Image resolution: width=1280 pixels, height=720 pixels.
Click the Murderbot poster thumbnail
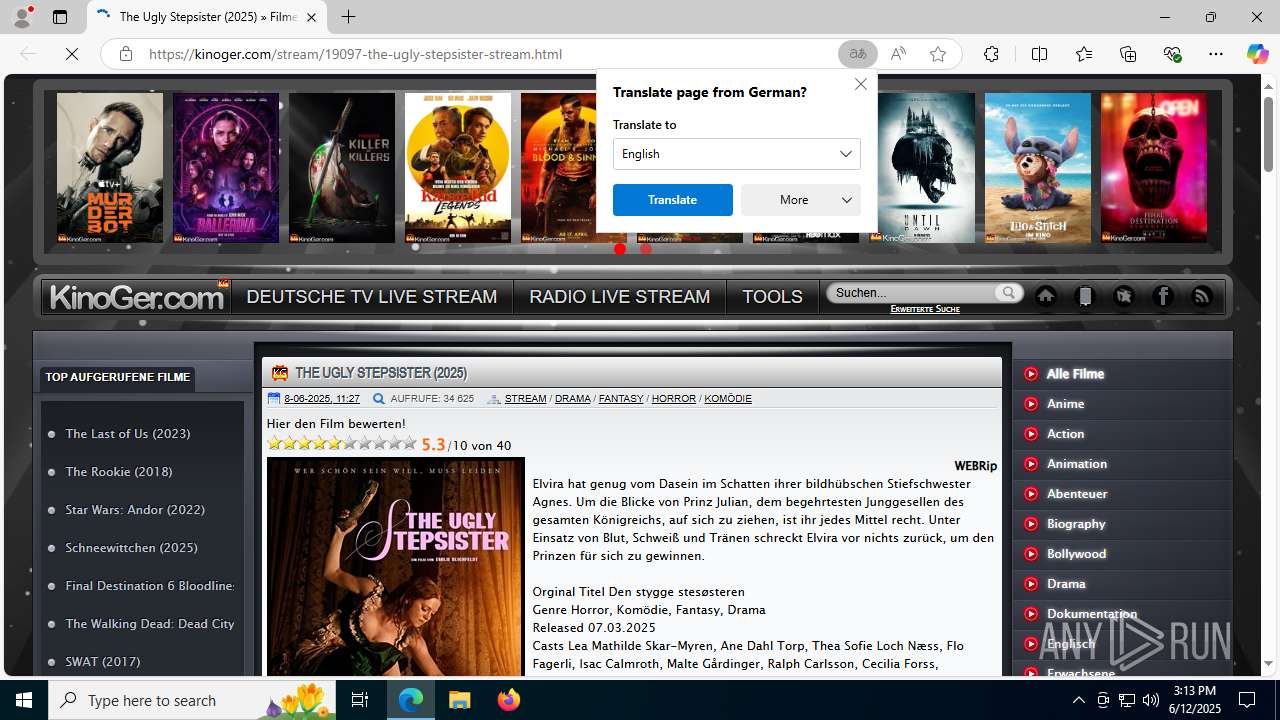pos(110,168)
